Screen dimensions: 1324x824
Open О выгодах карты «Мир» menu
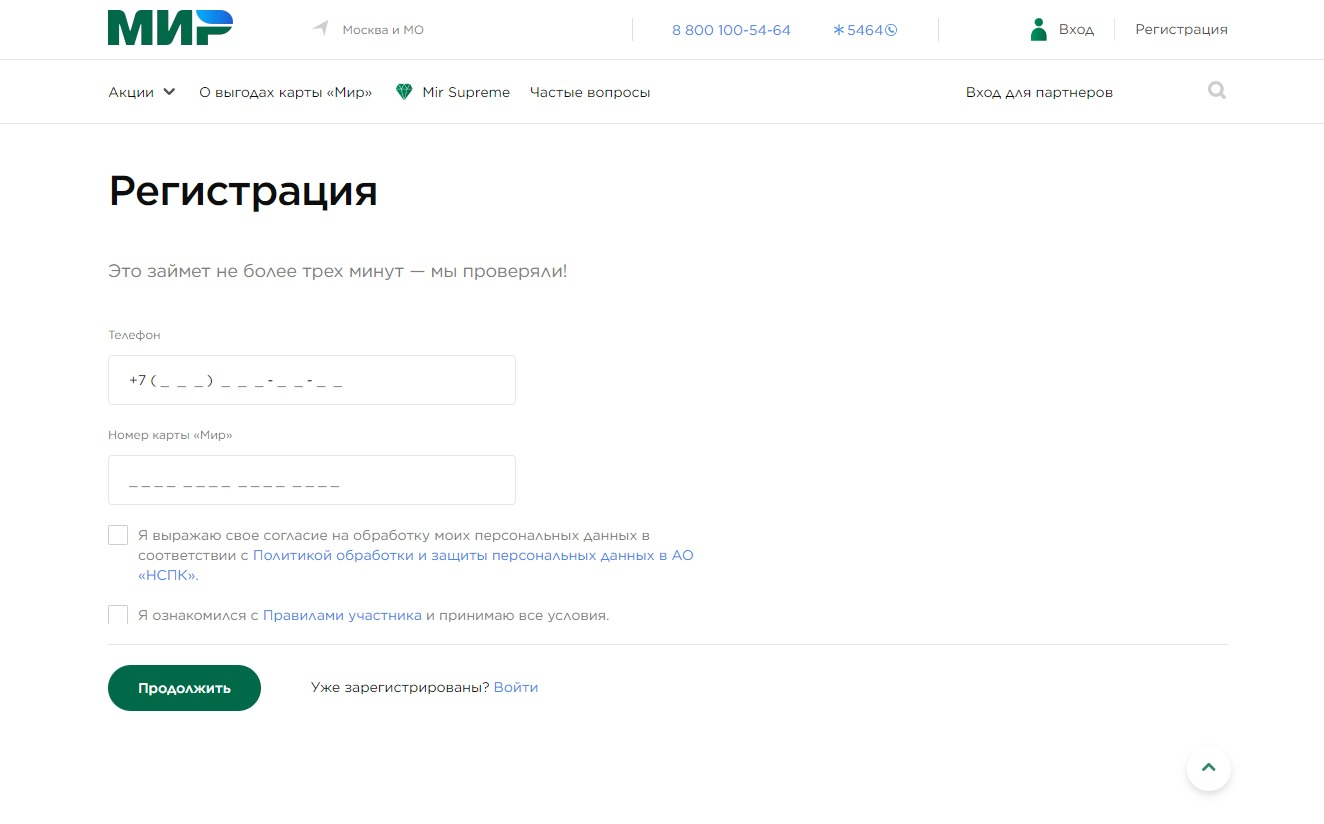point(286,92)
